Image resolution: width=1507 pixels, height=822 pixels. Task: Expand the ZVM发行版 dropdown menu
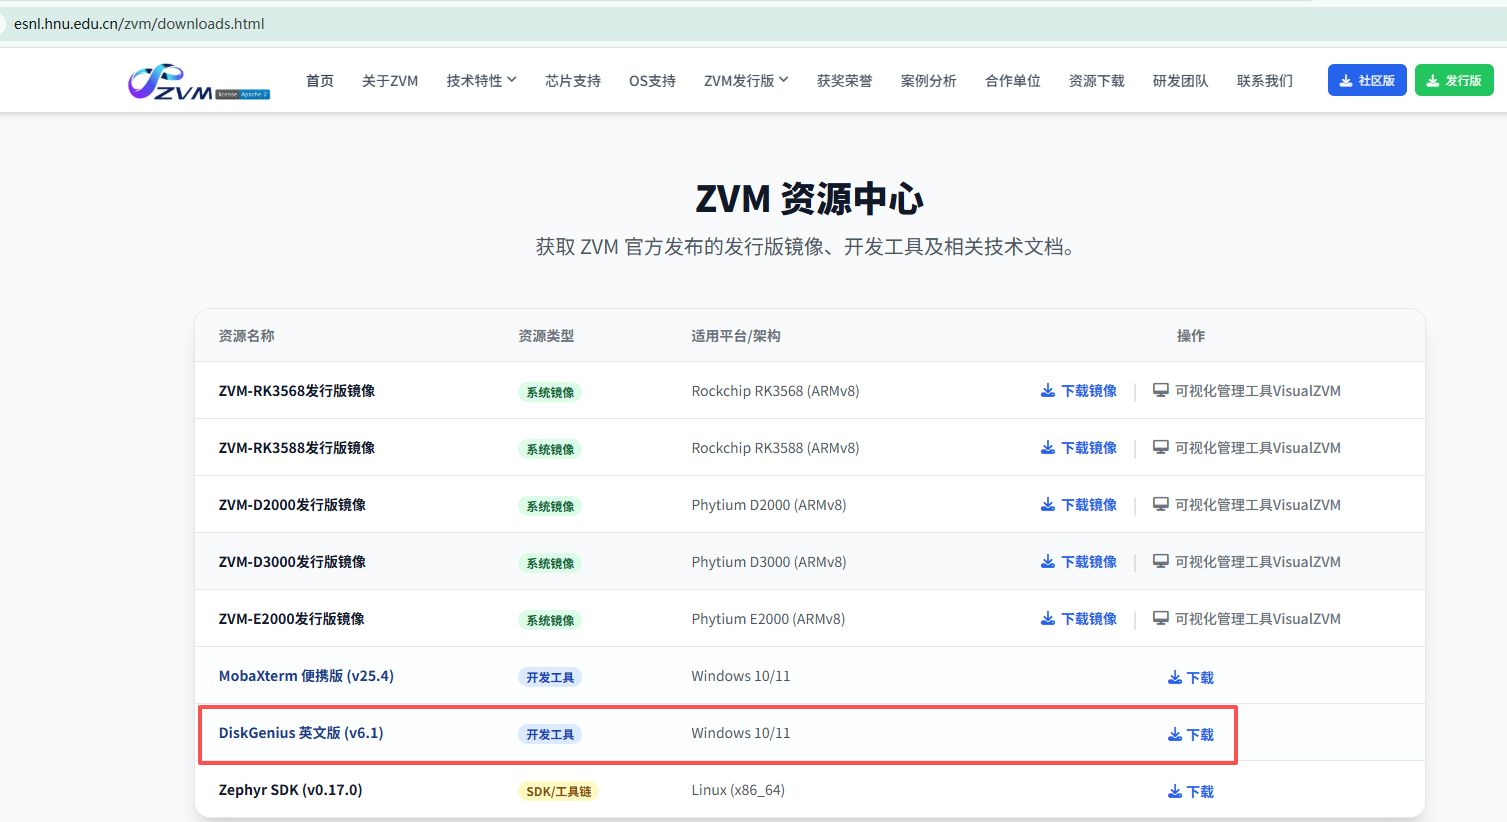coord(746,81)
